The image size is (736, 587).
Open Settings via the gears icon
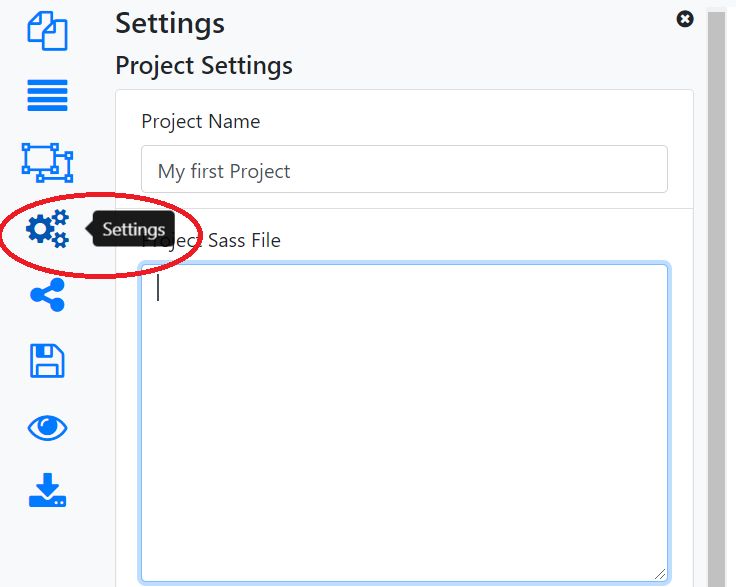pos(47,229)
